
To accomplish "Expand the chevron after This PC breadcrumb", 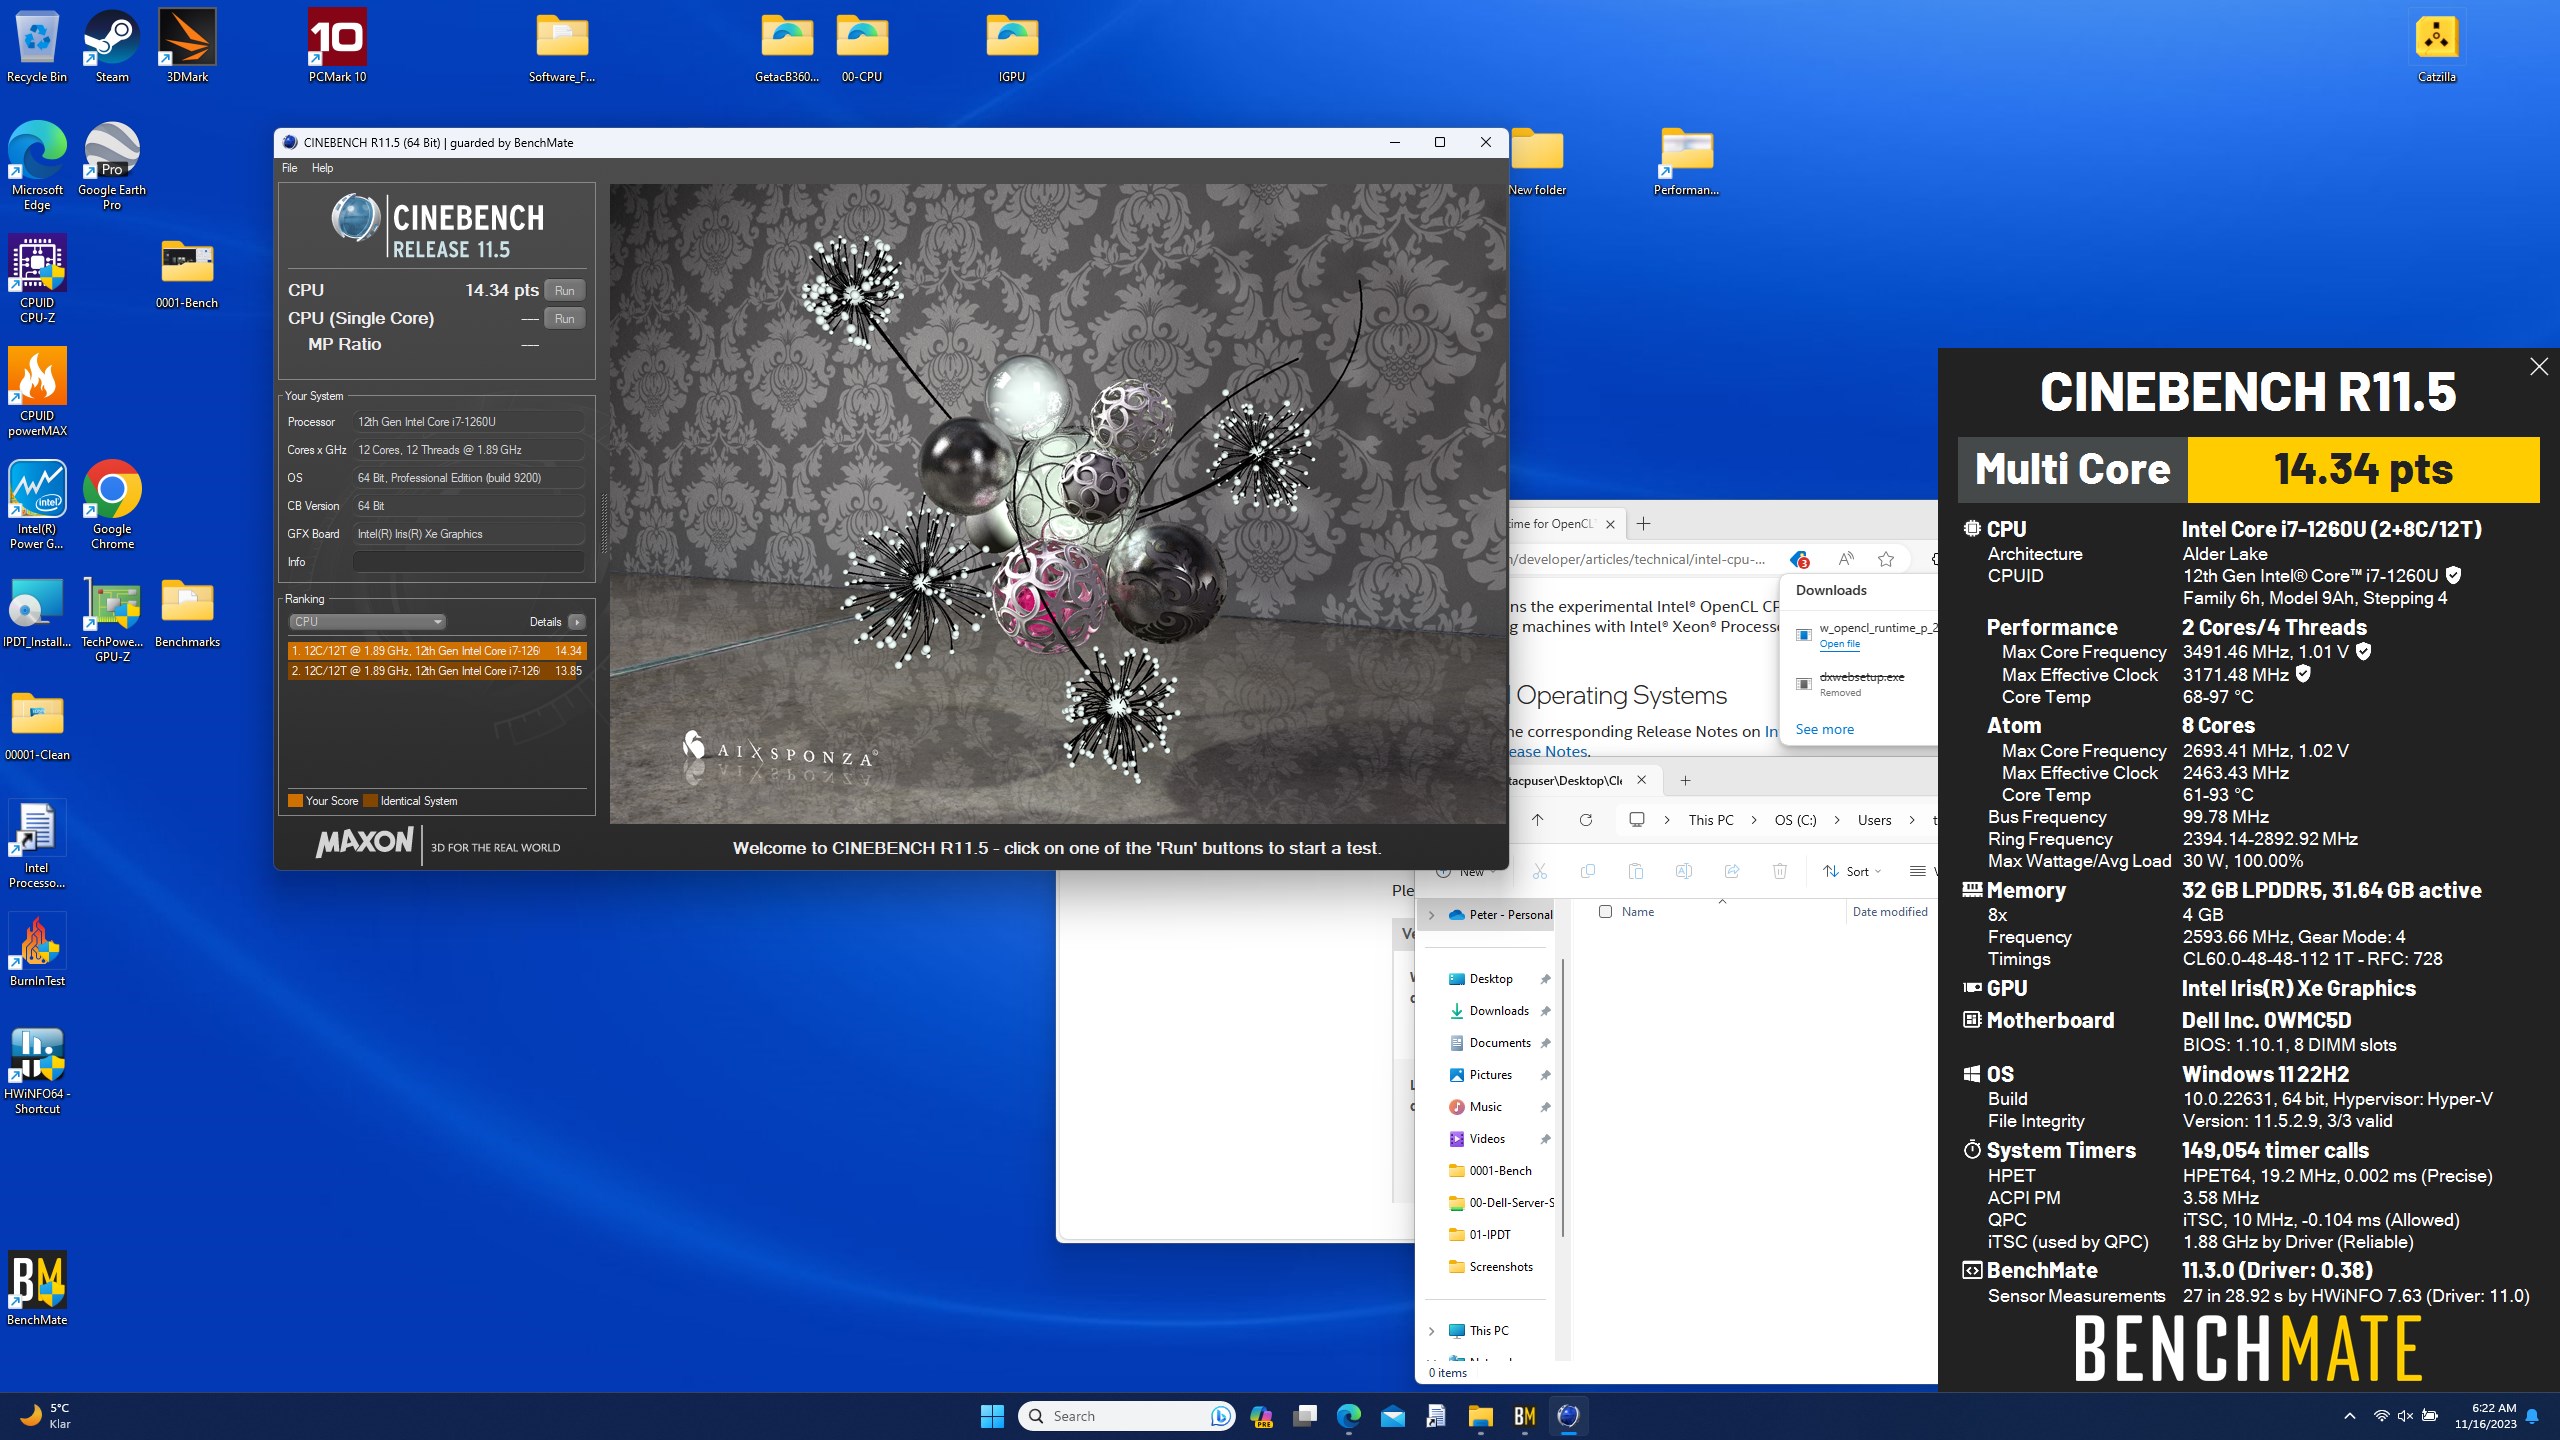I will coord(1753,820).
